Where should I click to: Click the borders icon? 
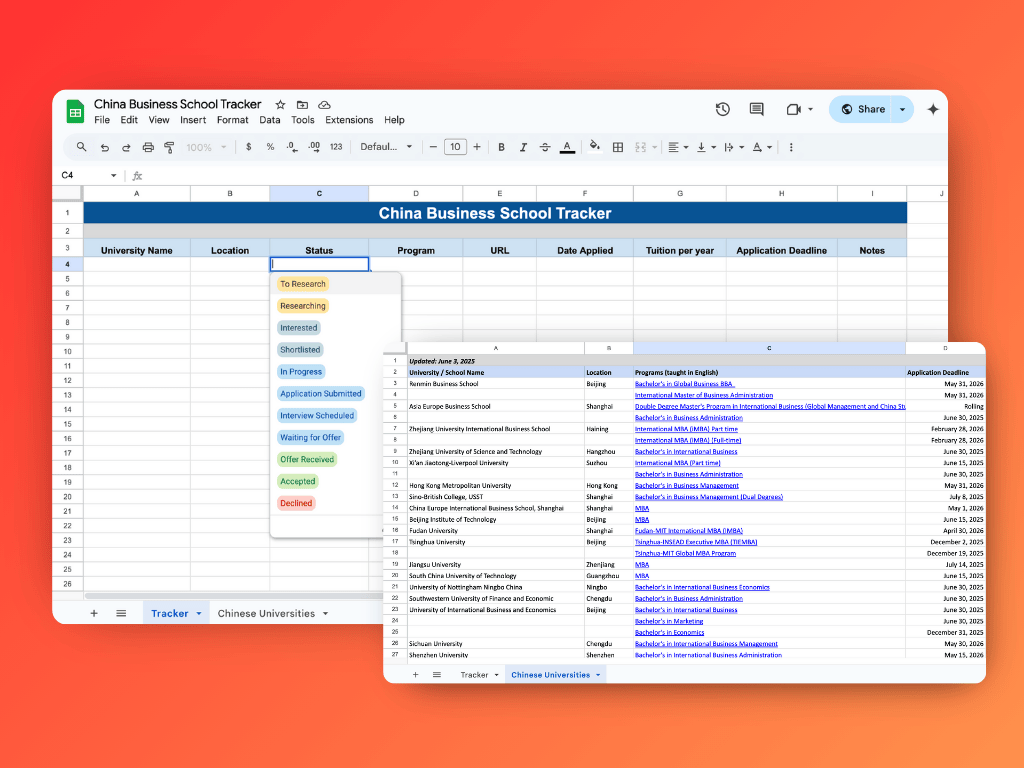(618, 147)
